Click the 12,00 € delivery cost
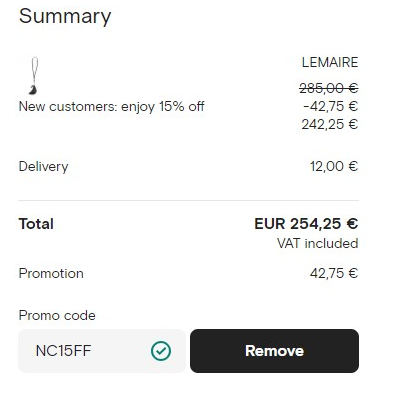 tap(334, 166)
